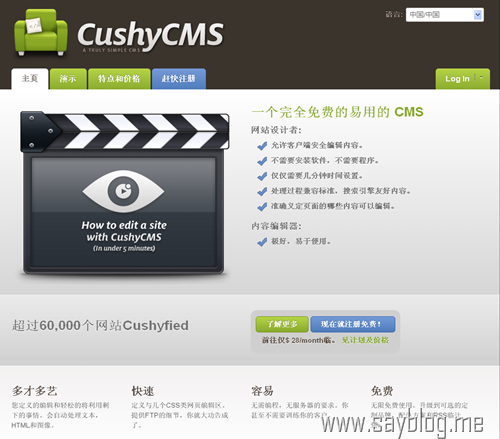Image resolution: width=500 pixels, height=439 pixels.
Task: Click the 超过60,000个网站Cushyfied text
Action: click(100, 325)
